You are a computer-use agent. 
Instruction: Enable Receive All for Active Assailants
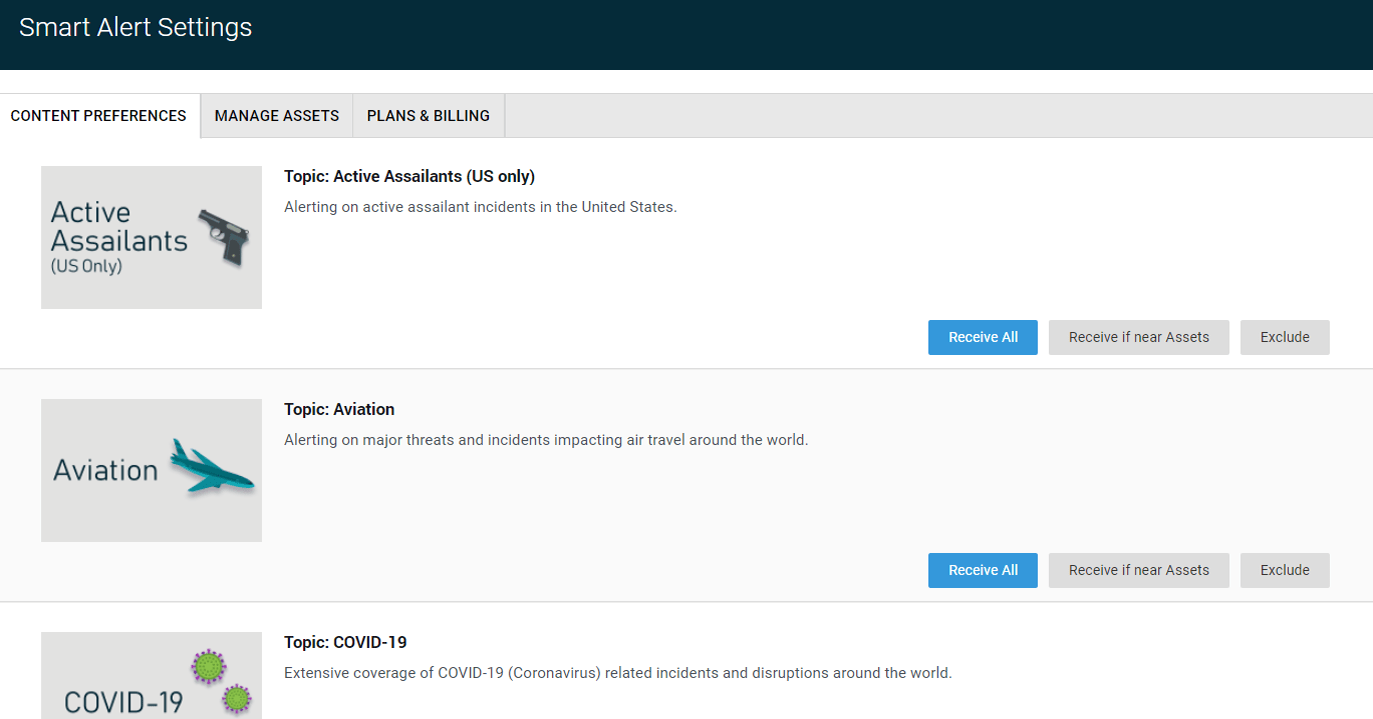pos(982,337)
